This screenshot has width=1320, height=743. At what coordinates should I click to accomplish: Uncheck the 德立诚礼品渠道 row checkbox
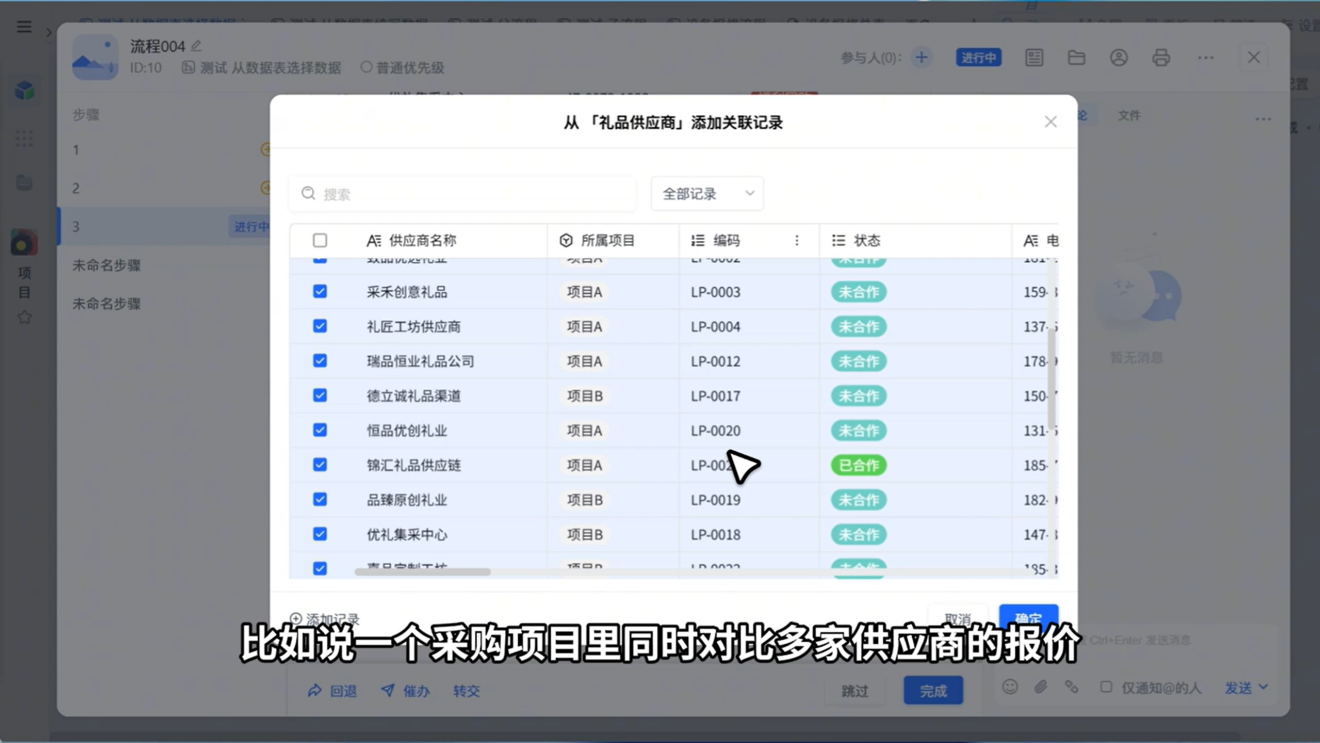pyautogui.click(x=320, y=395)
